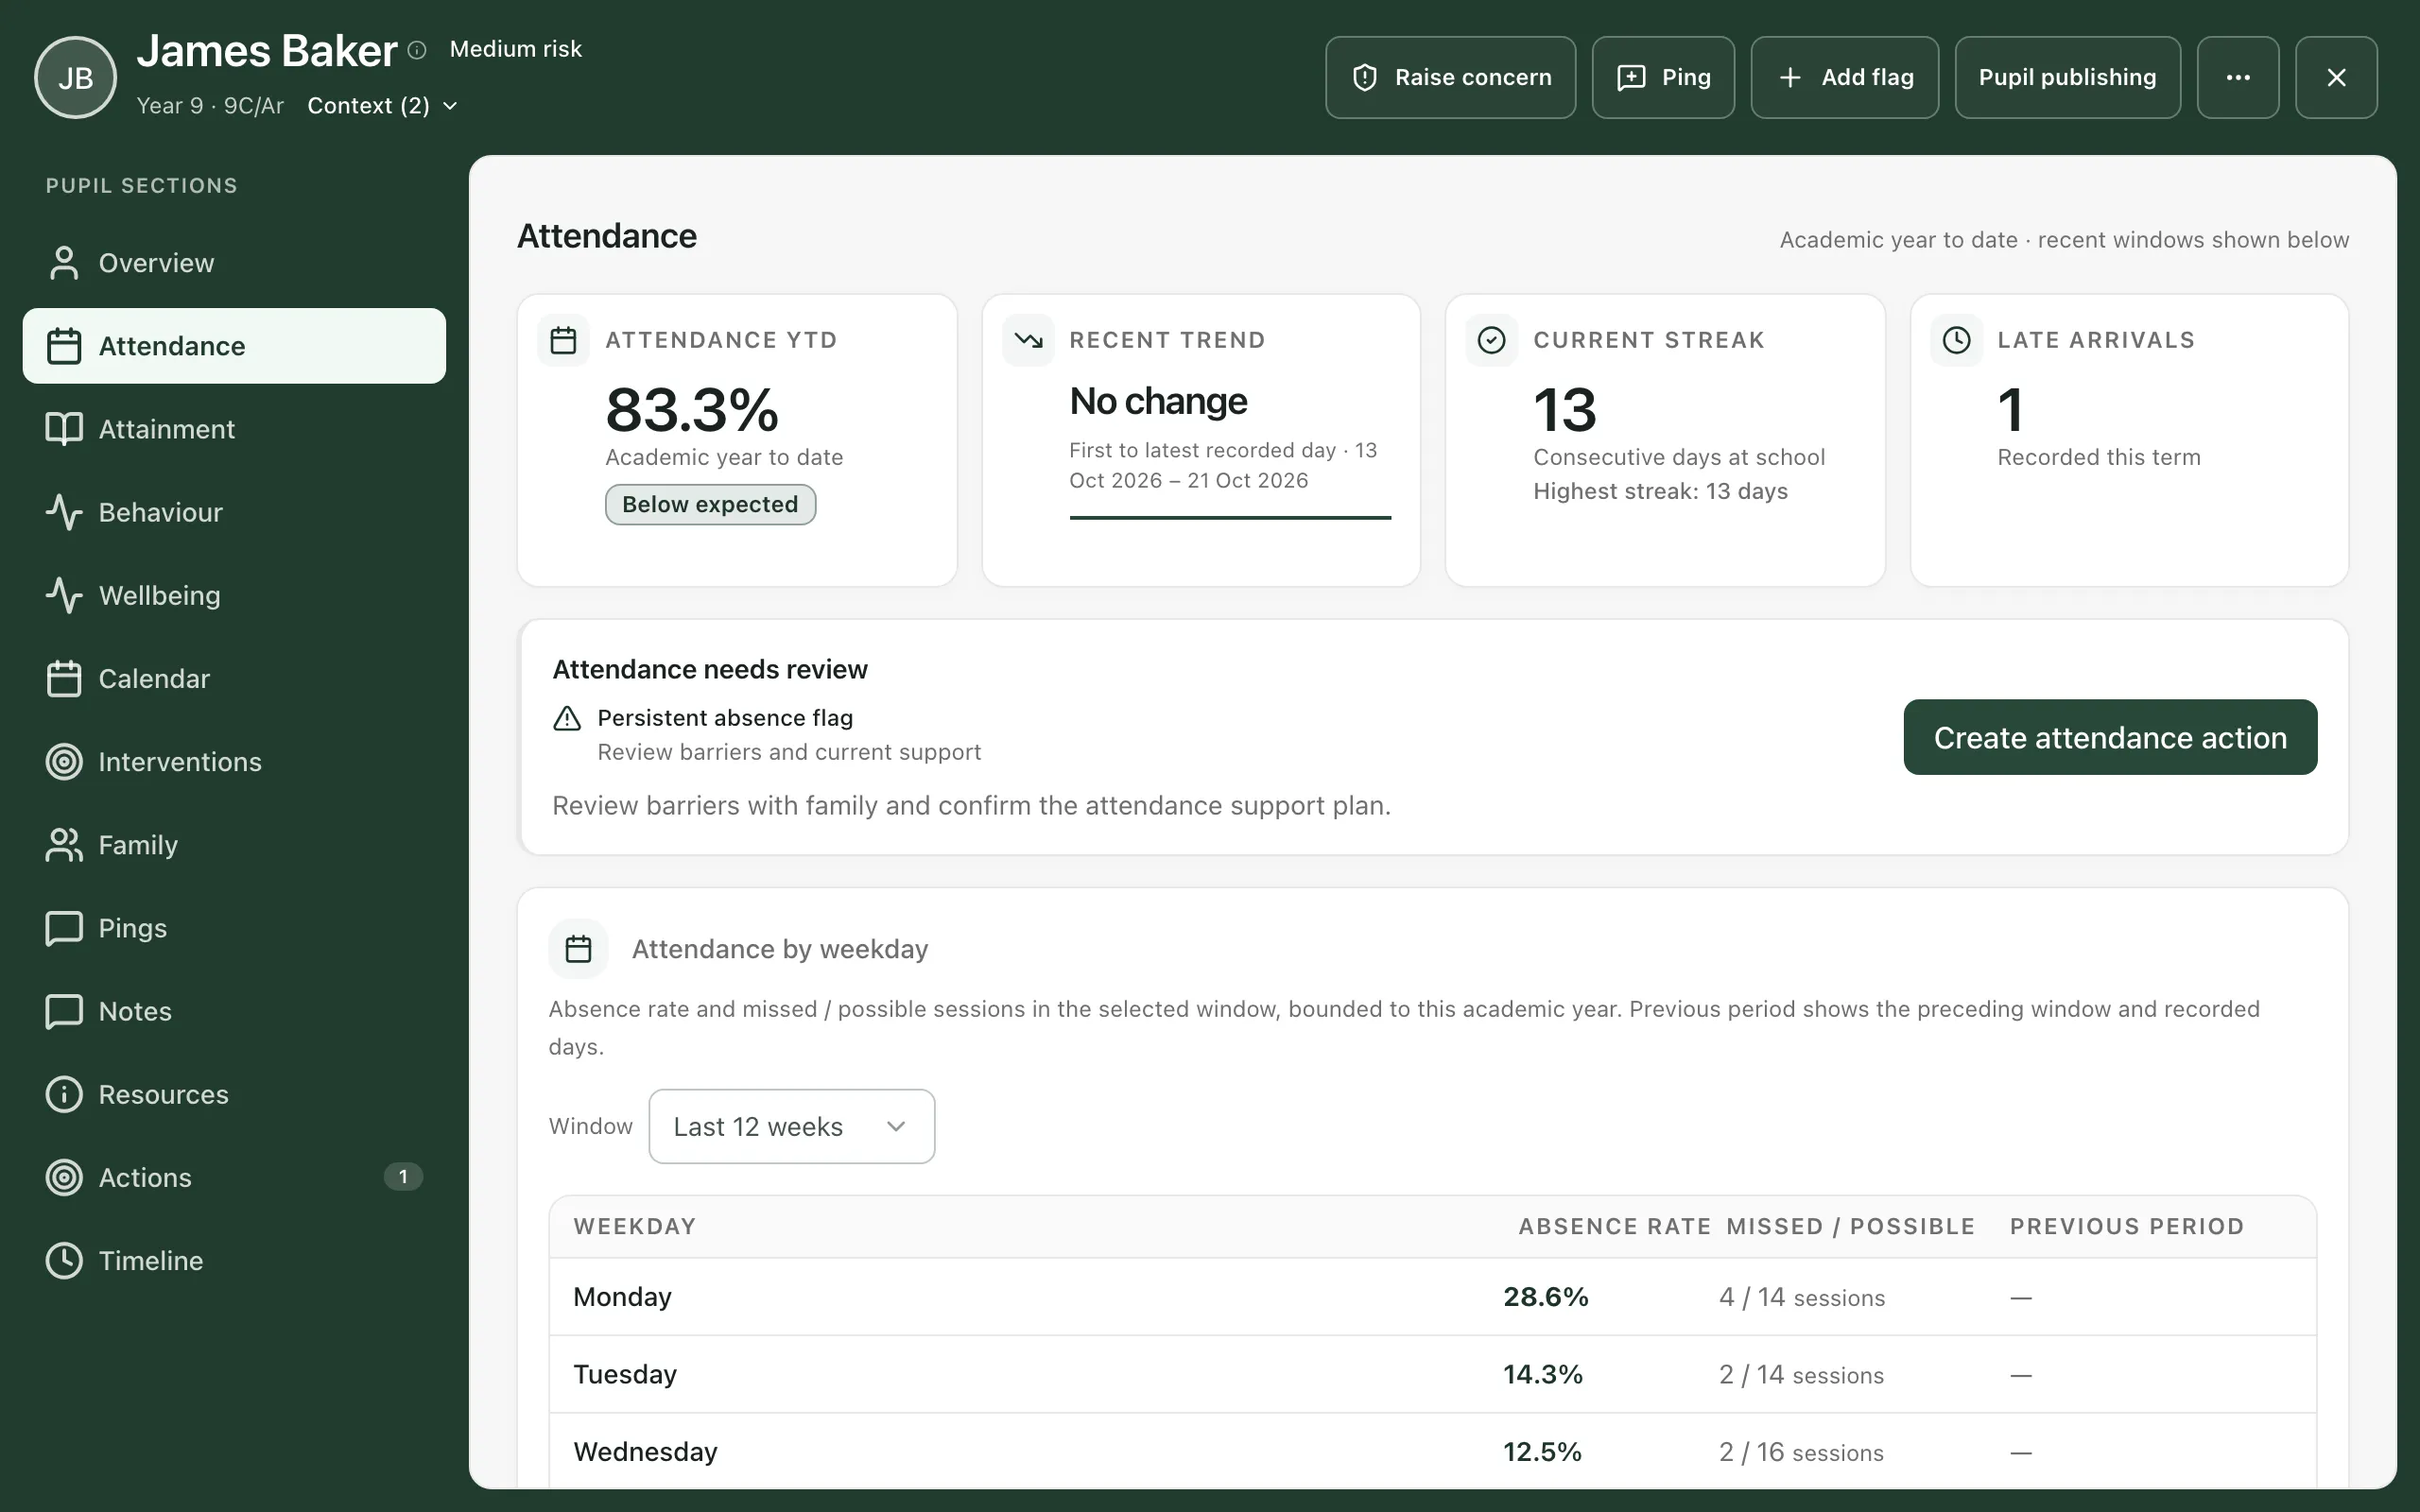Click the Highest streak: 13 days text

tap(1660, 491)
